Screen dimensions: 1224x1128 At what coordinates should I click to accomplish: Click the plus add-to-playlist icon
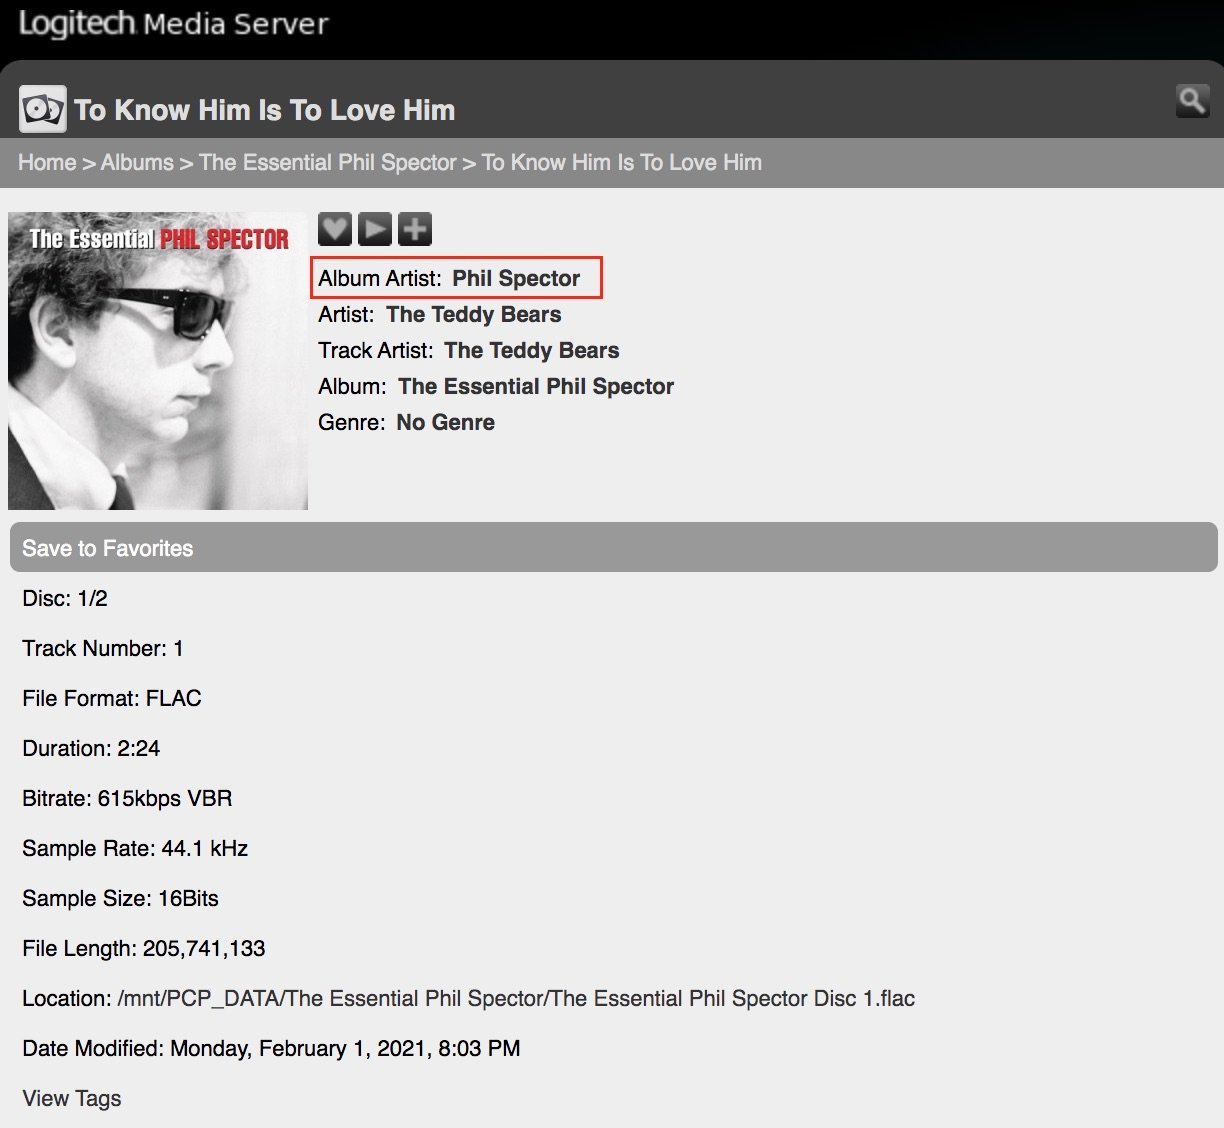click(x=414, y=229)
